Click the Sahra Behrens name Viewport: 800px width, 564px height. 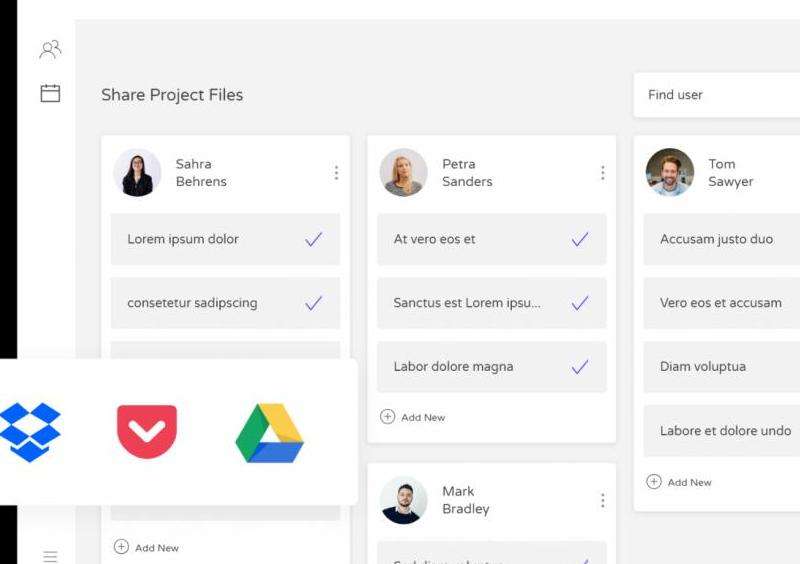pyautogui.click(x=201, y=173)
